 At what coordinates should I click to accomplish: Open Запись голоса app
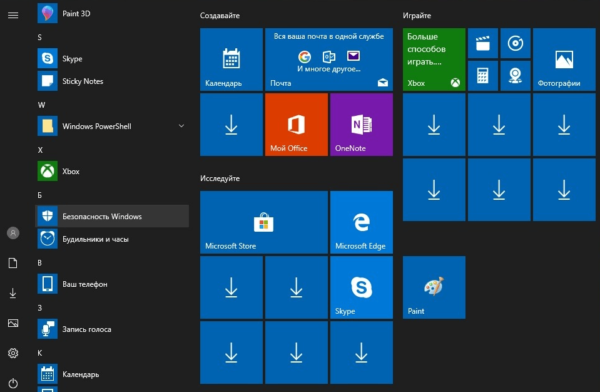[x=112, y=329]
